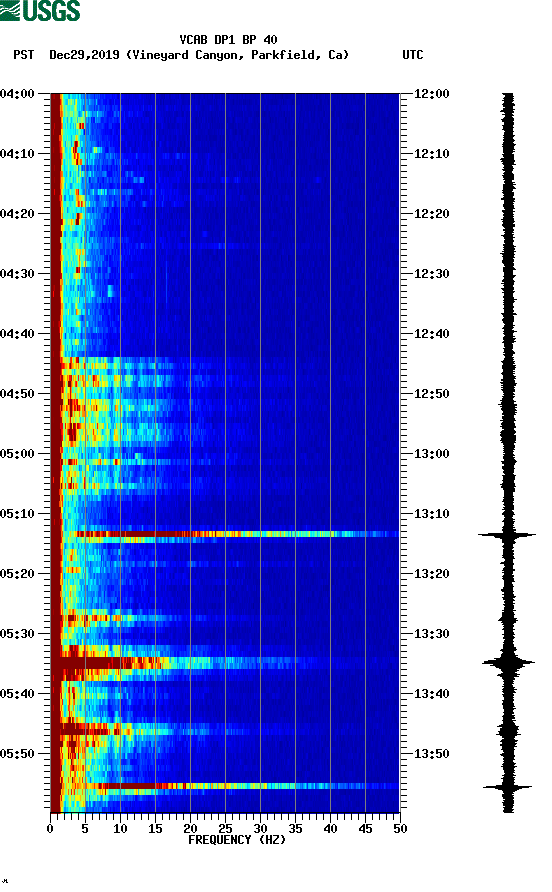Click the PST time label "05:40"
The image size is (552, 892).
click(x=17, y=693)
